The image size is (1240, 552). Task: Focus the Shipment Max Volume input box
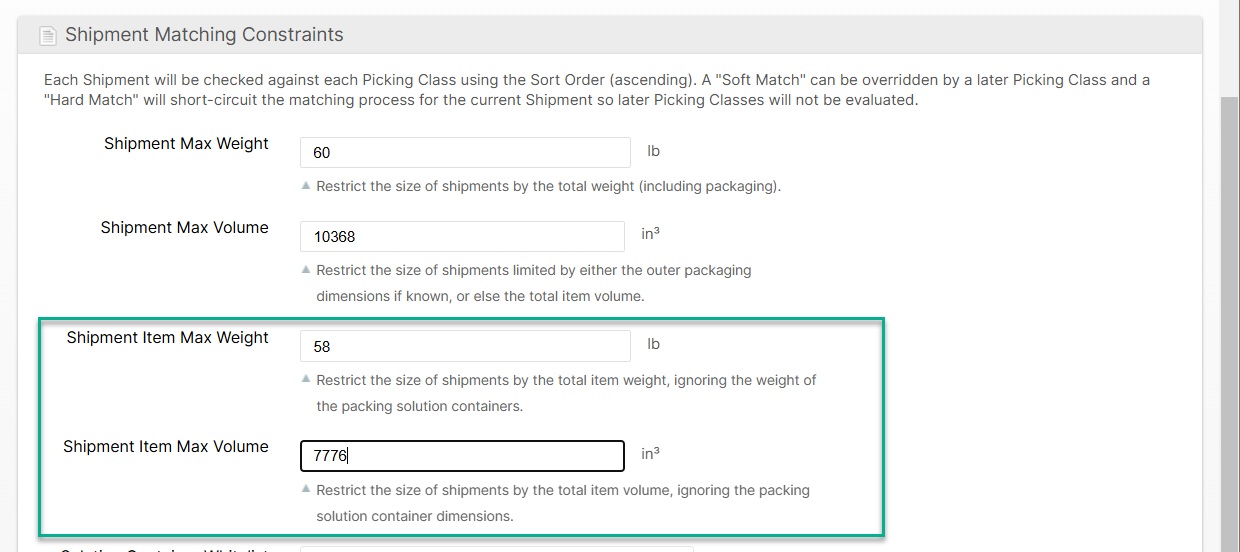[462, 237]
